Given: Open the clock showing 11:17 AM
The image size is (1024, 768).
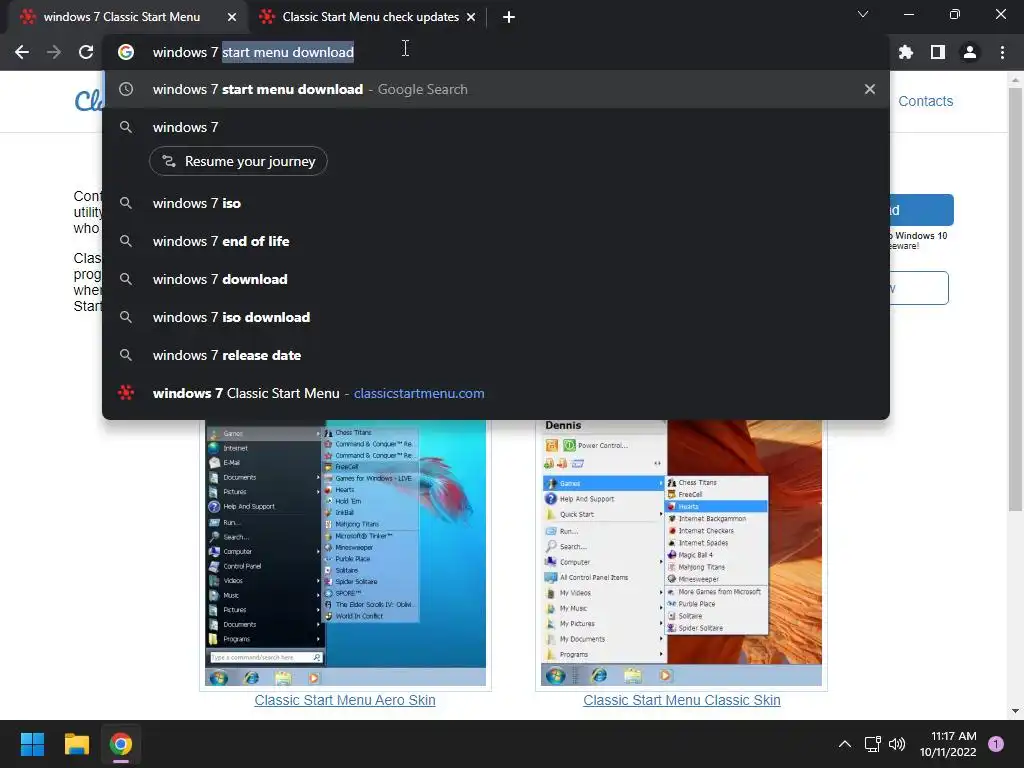Looking at the screenshot, I should click(x=948, y=744).
